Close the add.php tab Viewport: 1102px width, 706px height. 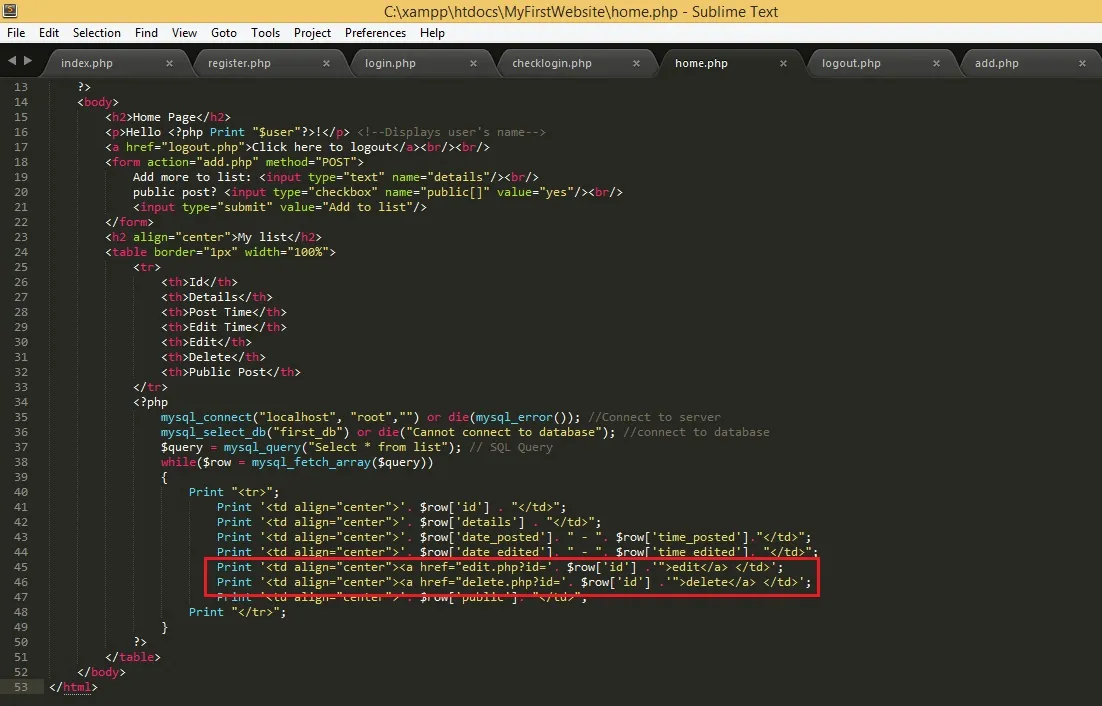pos(1082,63)
